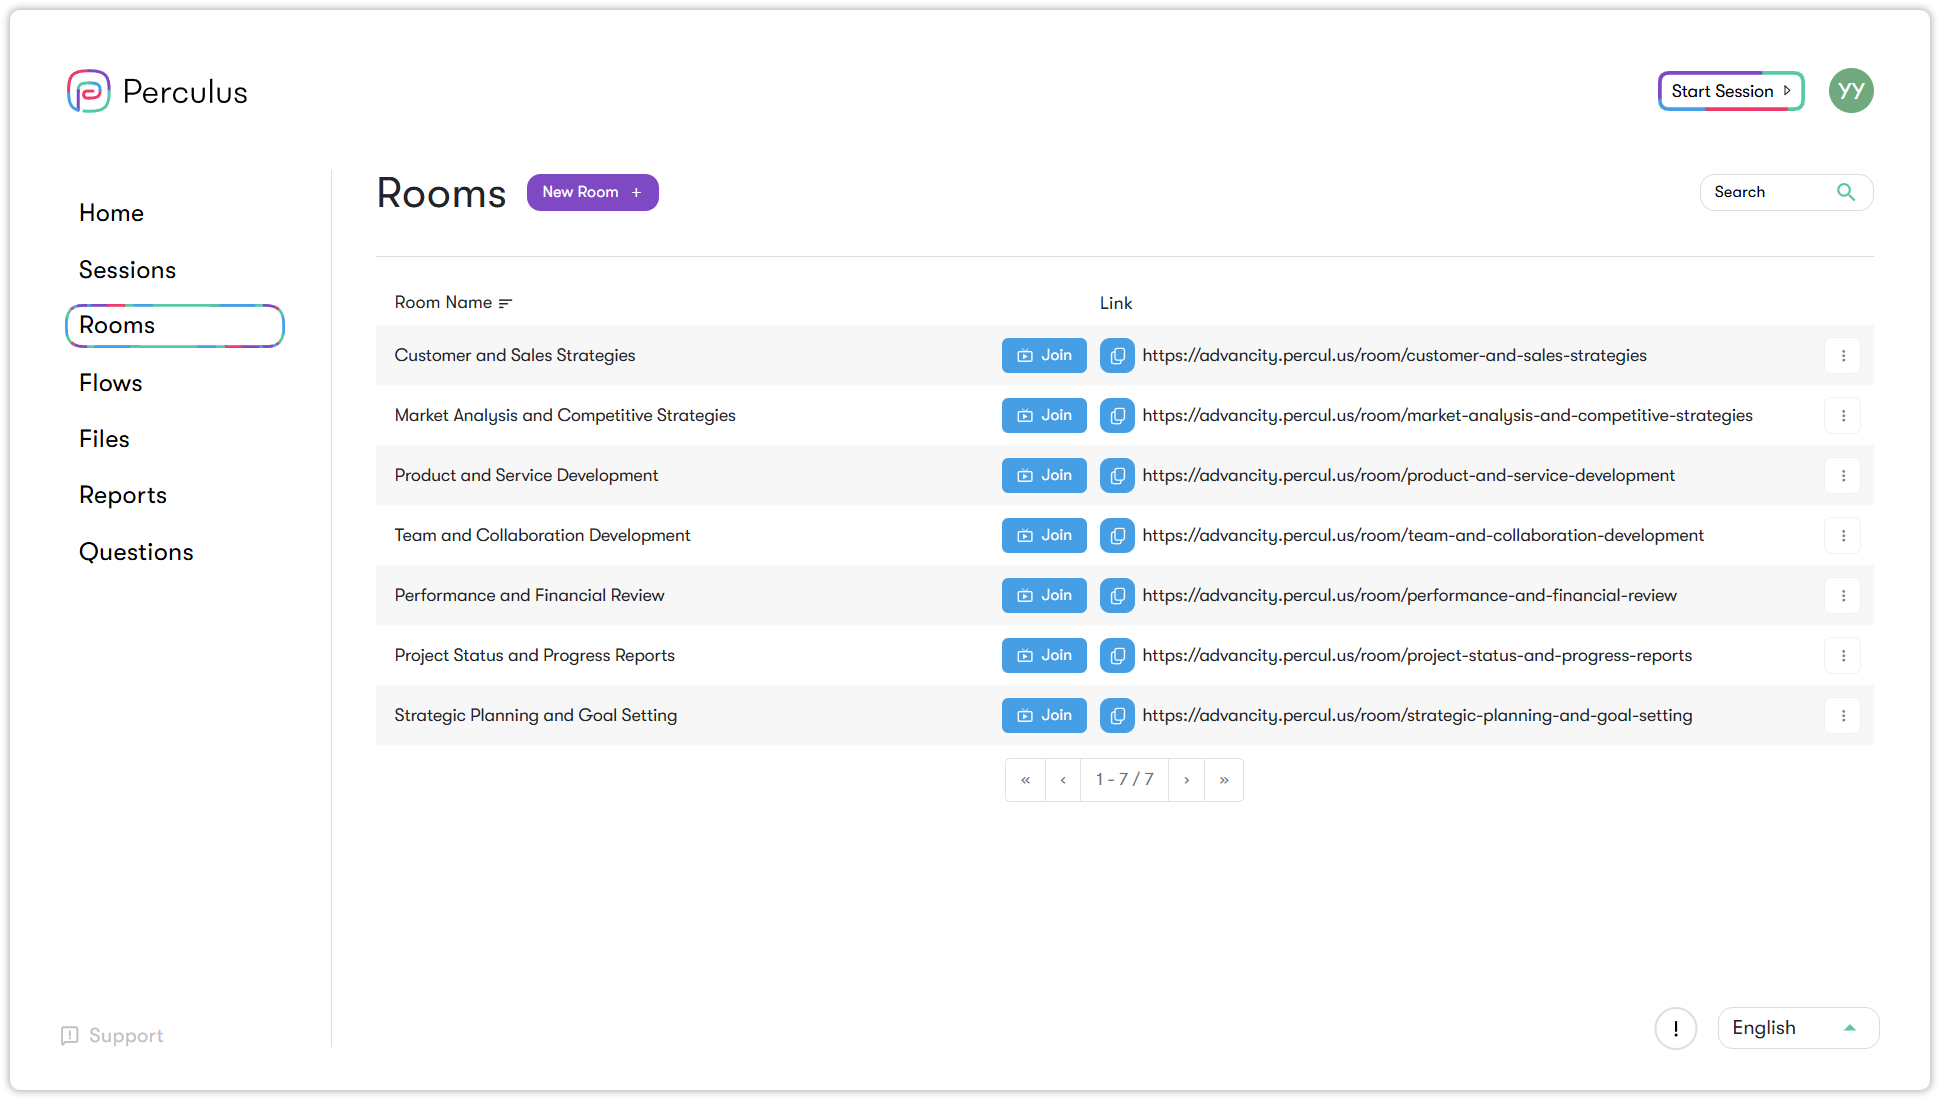The width and height of the screenshot is (1940, 1100).
Task: Go to Sessions in sidebar
Action: (x=127, y=270)
